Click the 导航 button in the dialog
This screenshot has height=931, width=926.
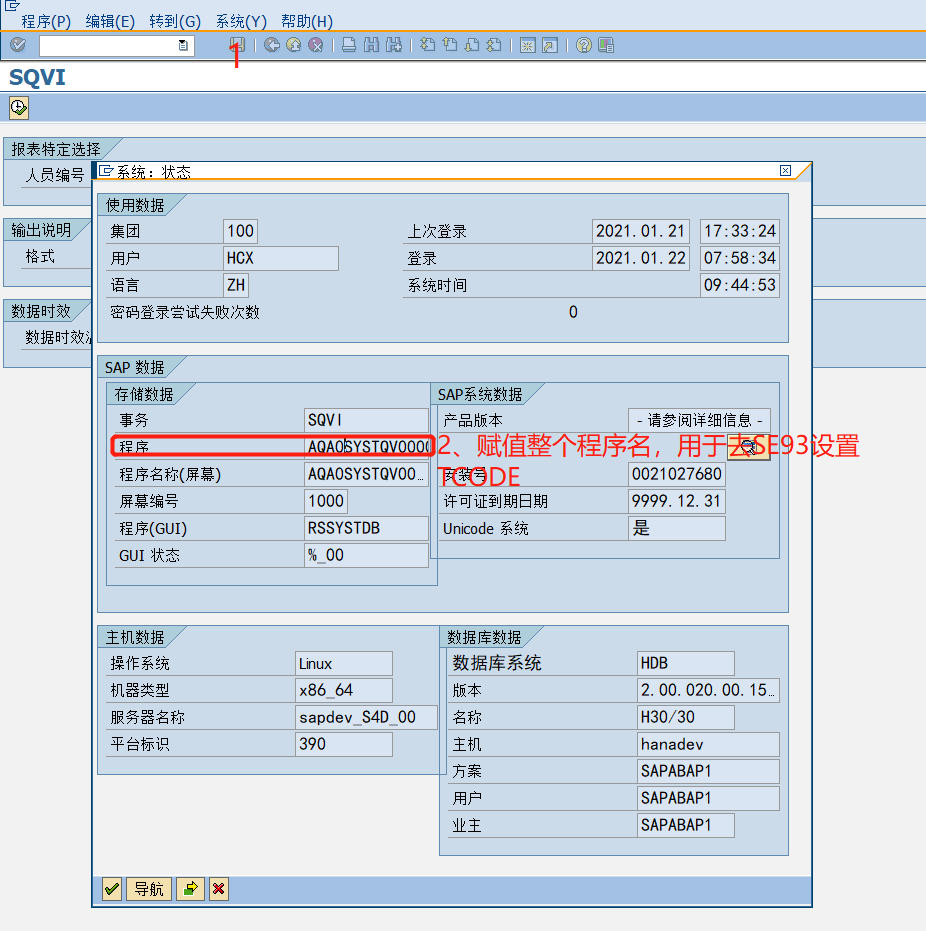click(x=148, y=888)
